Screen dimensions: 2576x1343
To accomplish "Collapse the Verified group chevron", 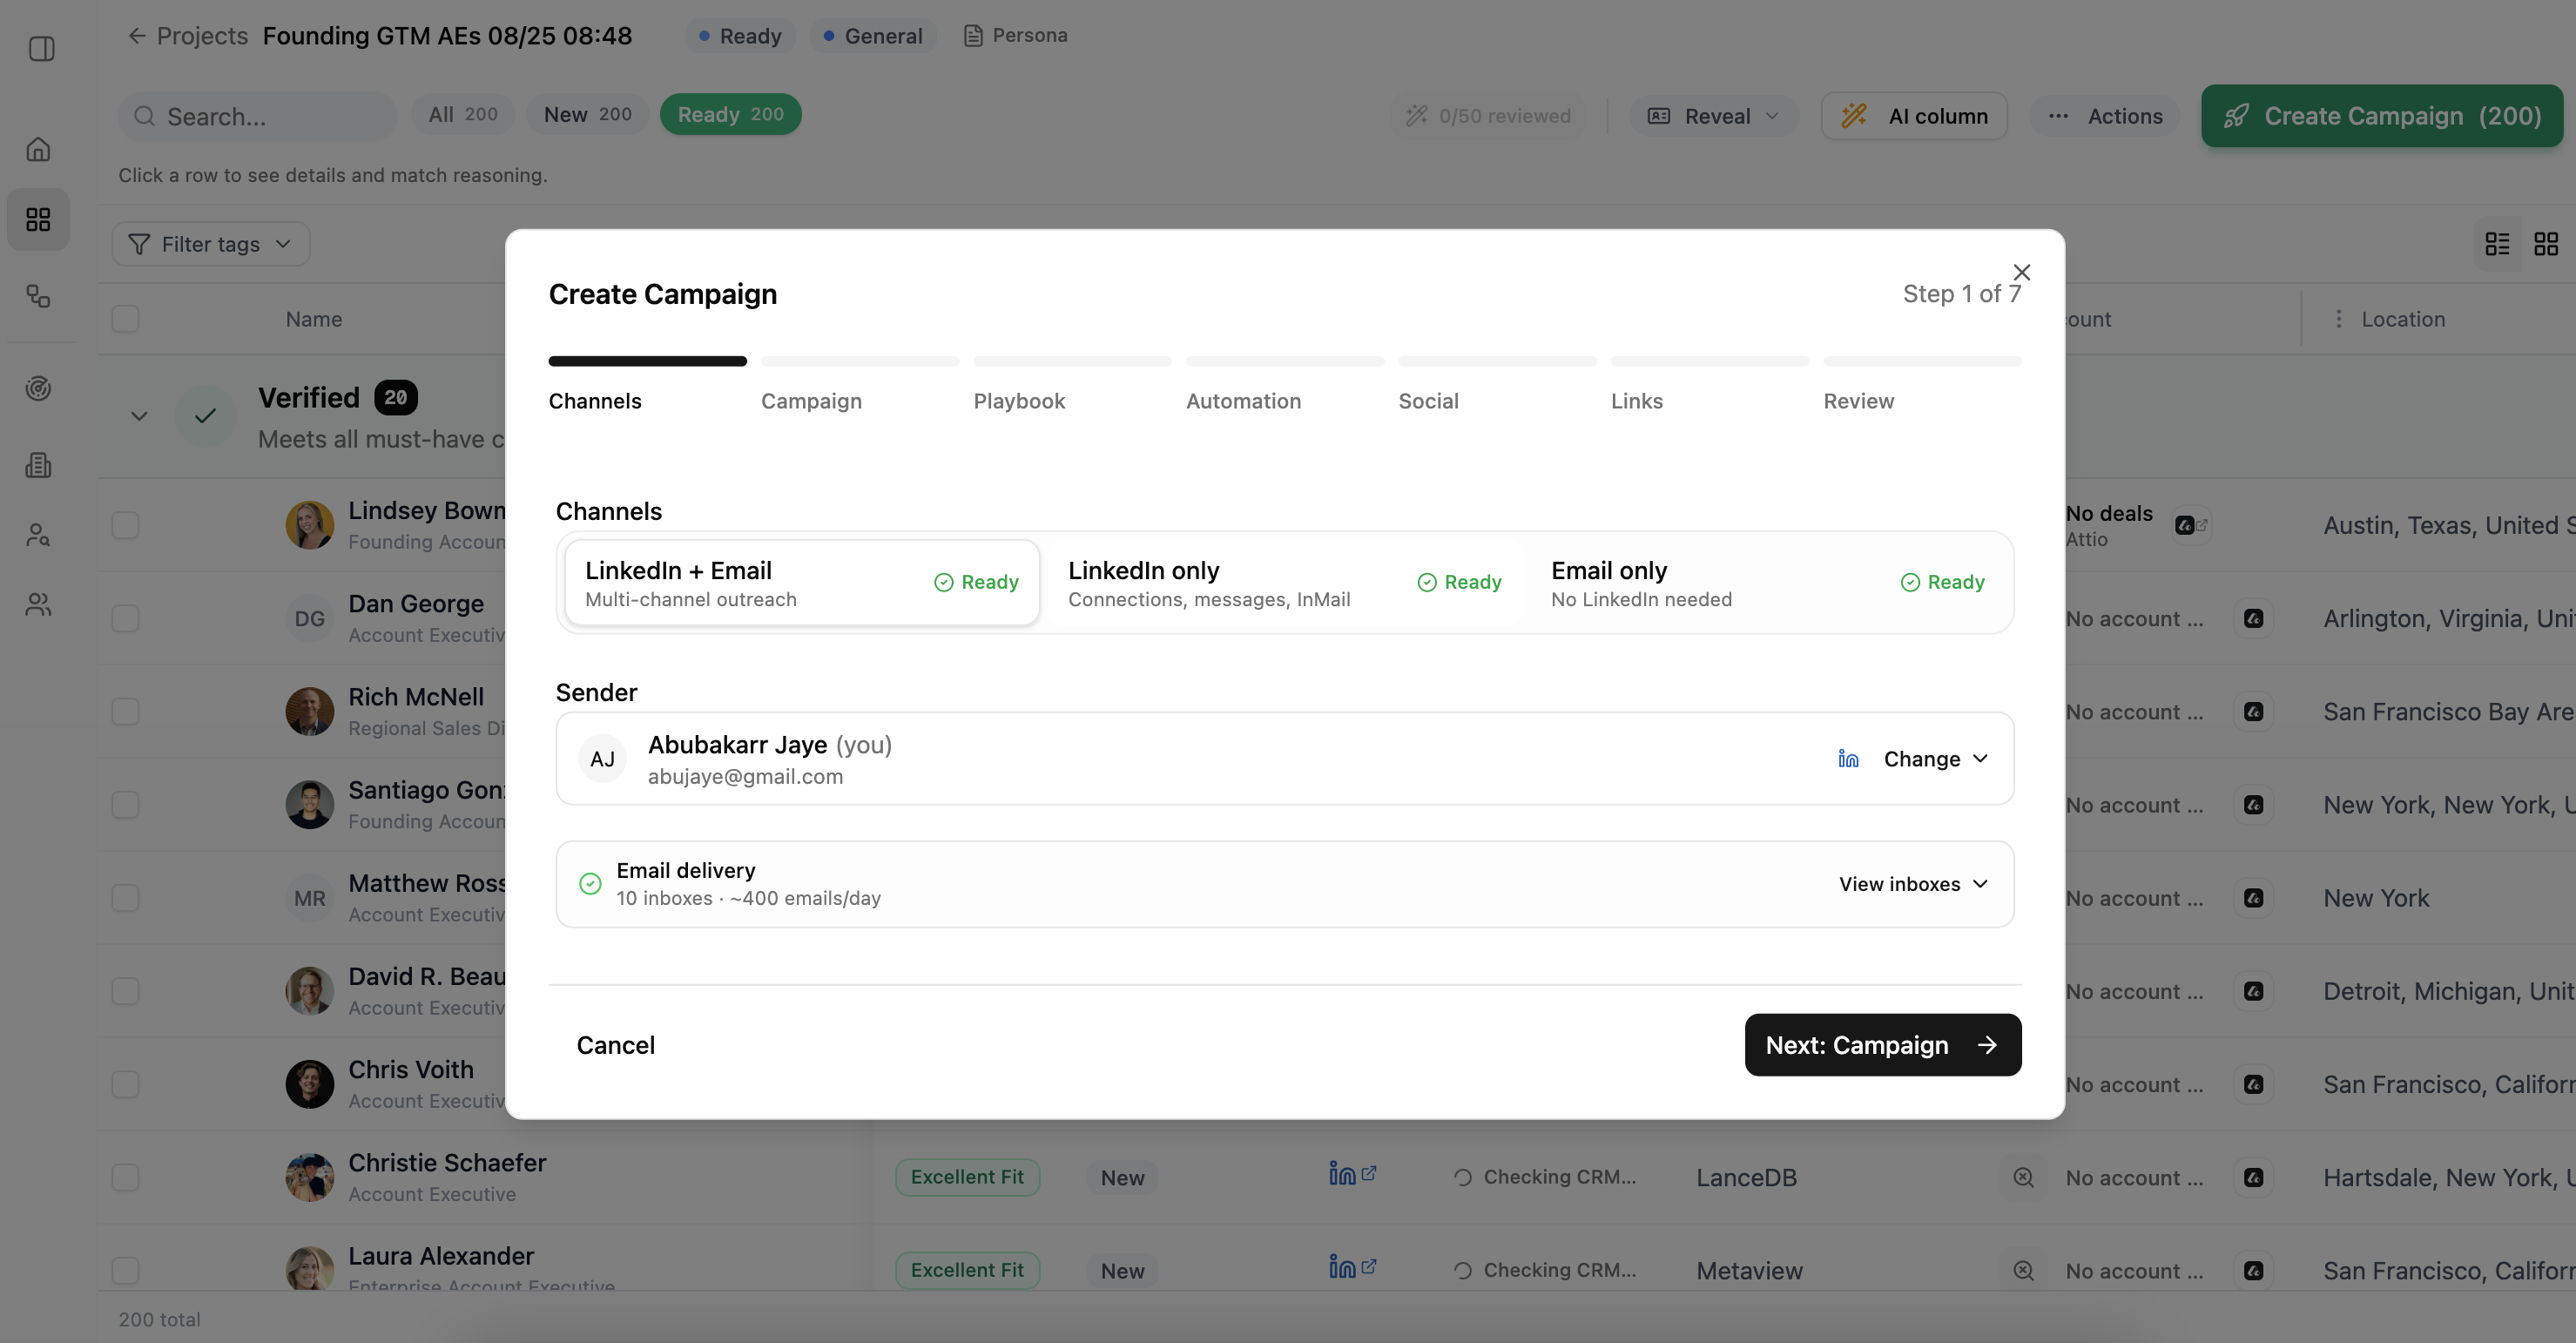I will pyautogui.click(x=139, y=416).
